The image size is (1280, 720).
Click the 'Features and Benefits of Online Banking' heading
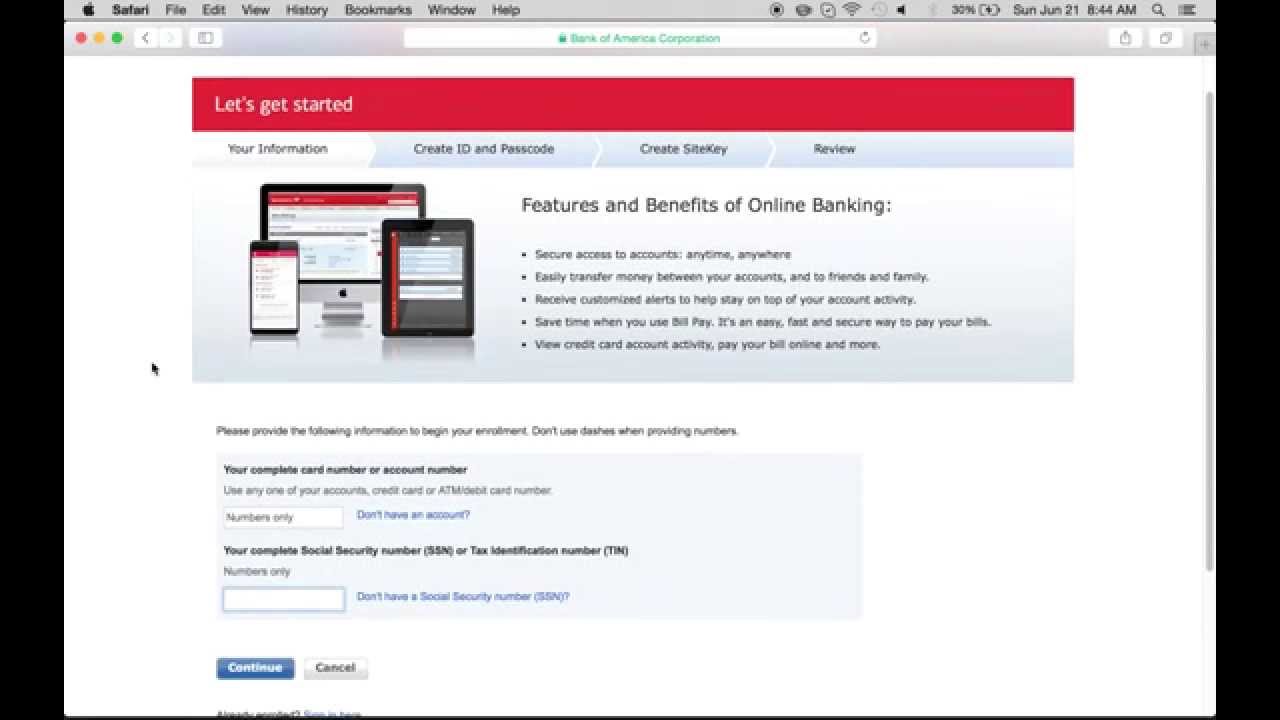point(706,205)
